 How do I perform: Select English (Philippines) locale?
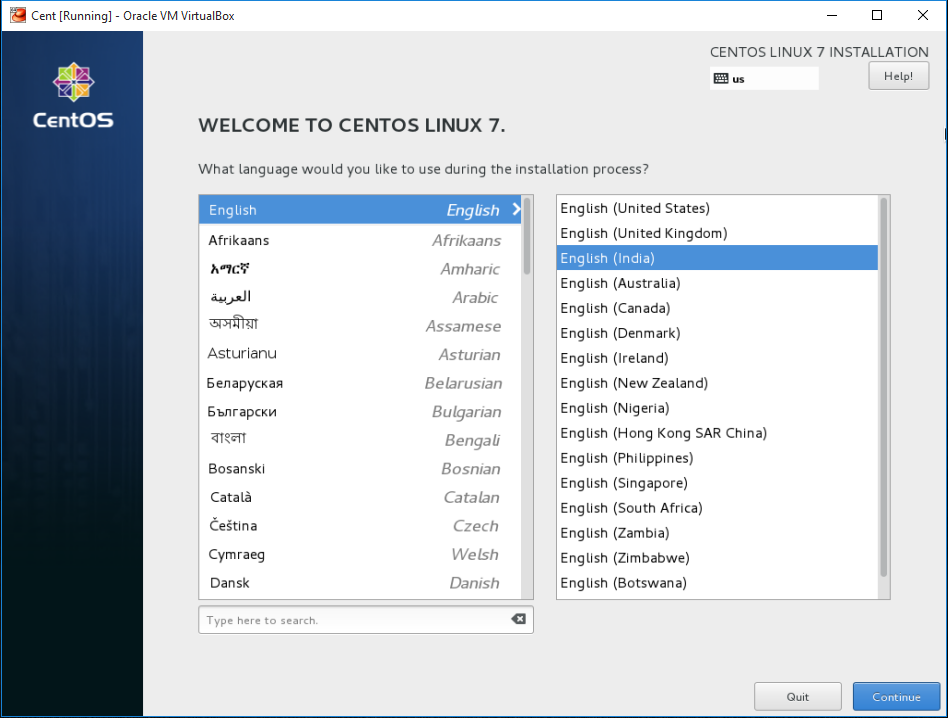[x=717, y=458]
